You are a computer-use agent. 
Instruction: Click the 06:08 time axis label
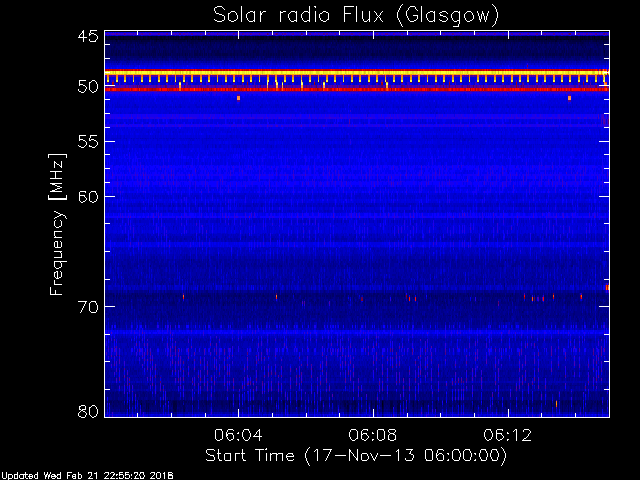(373, 435)
